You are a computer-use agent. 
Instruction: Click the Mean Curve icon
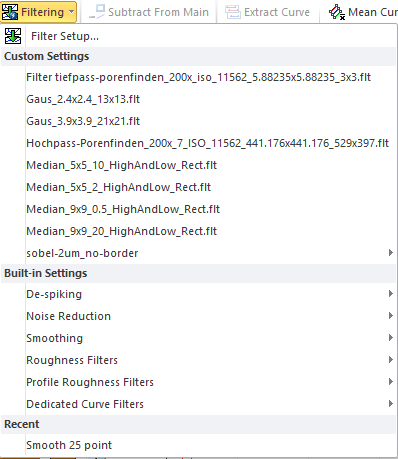click(x=337, y=12)
